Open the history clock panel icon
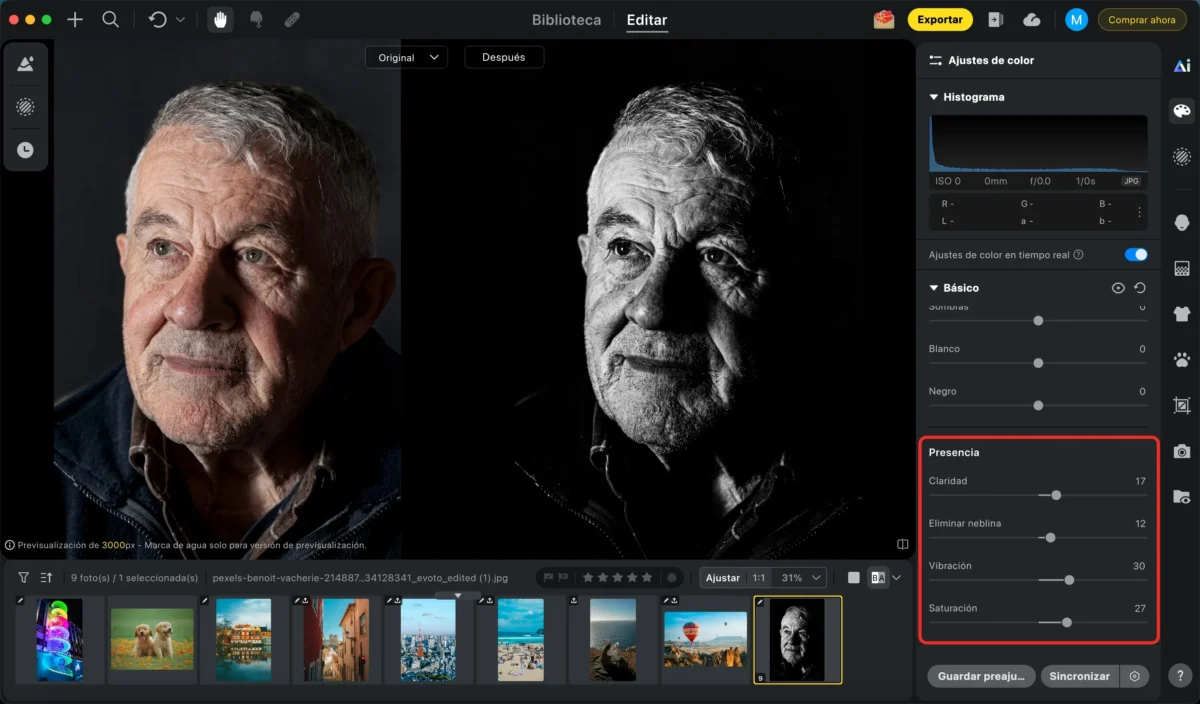Screen dimensions: 1200x704 [x=25, y=150]
